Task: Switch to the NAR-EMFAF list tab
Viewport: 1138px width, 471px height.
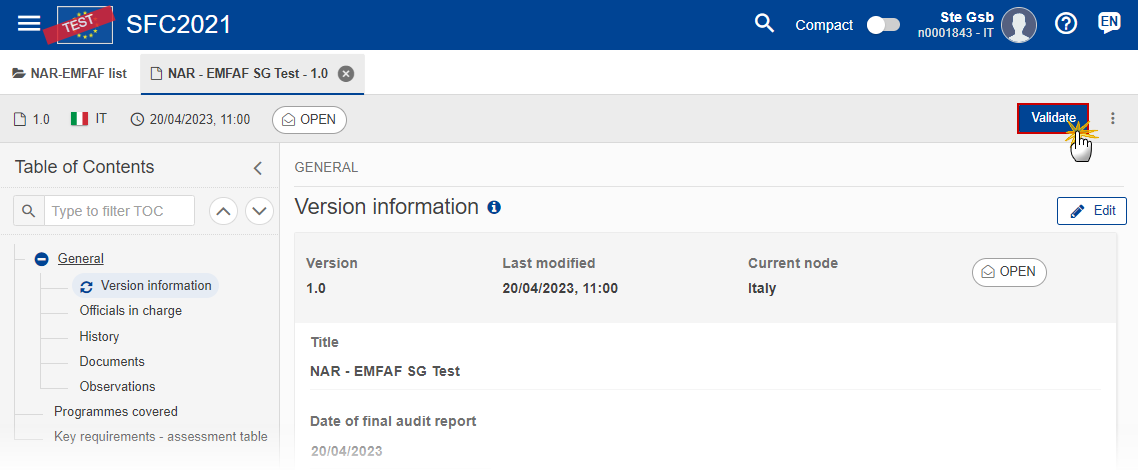Action: (x=70, y=73)
